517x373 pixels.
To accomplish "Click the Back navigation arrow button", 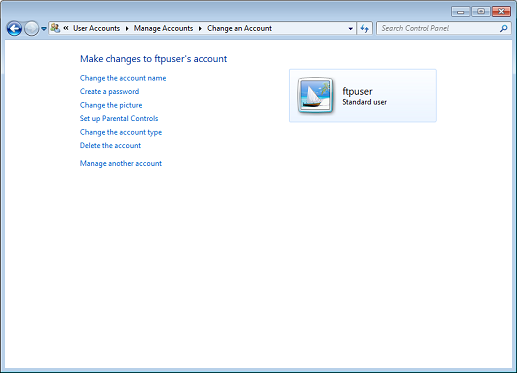I will (14, 29).
